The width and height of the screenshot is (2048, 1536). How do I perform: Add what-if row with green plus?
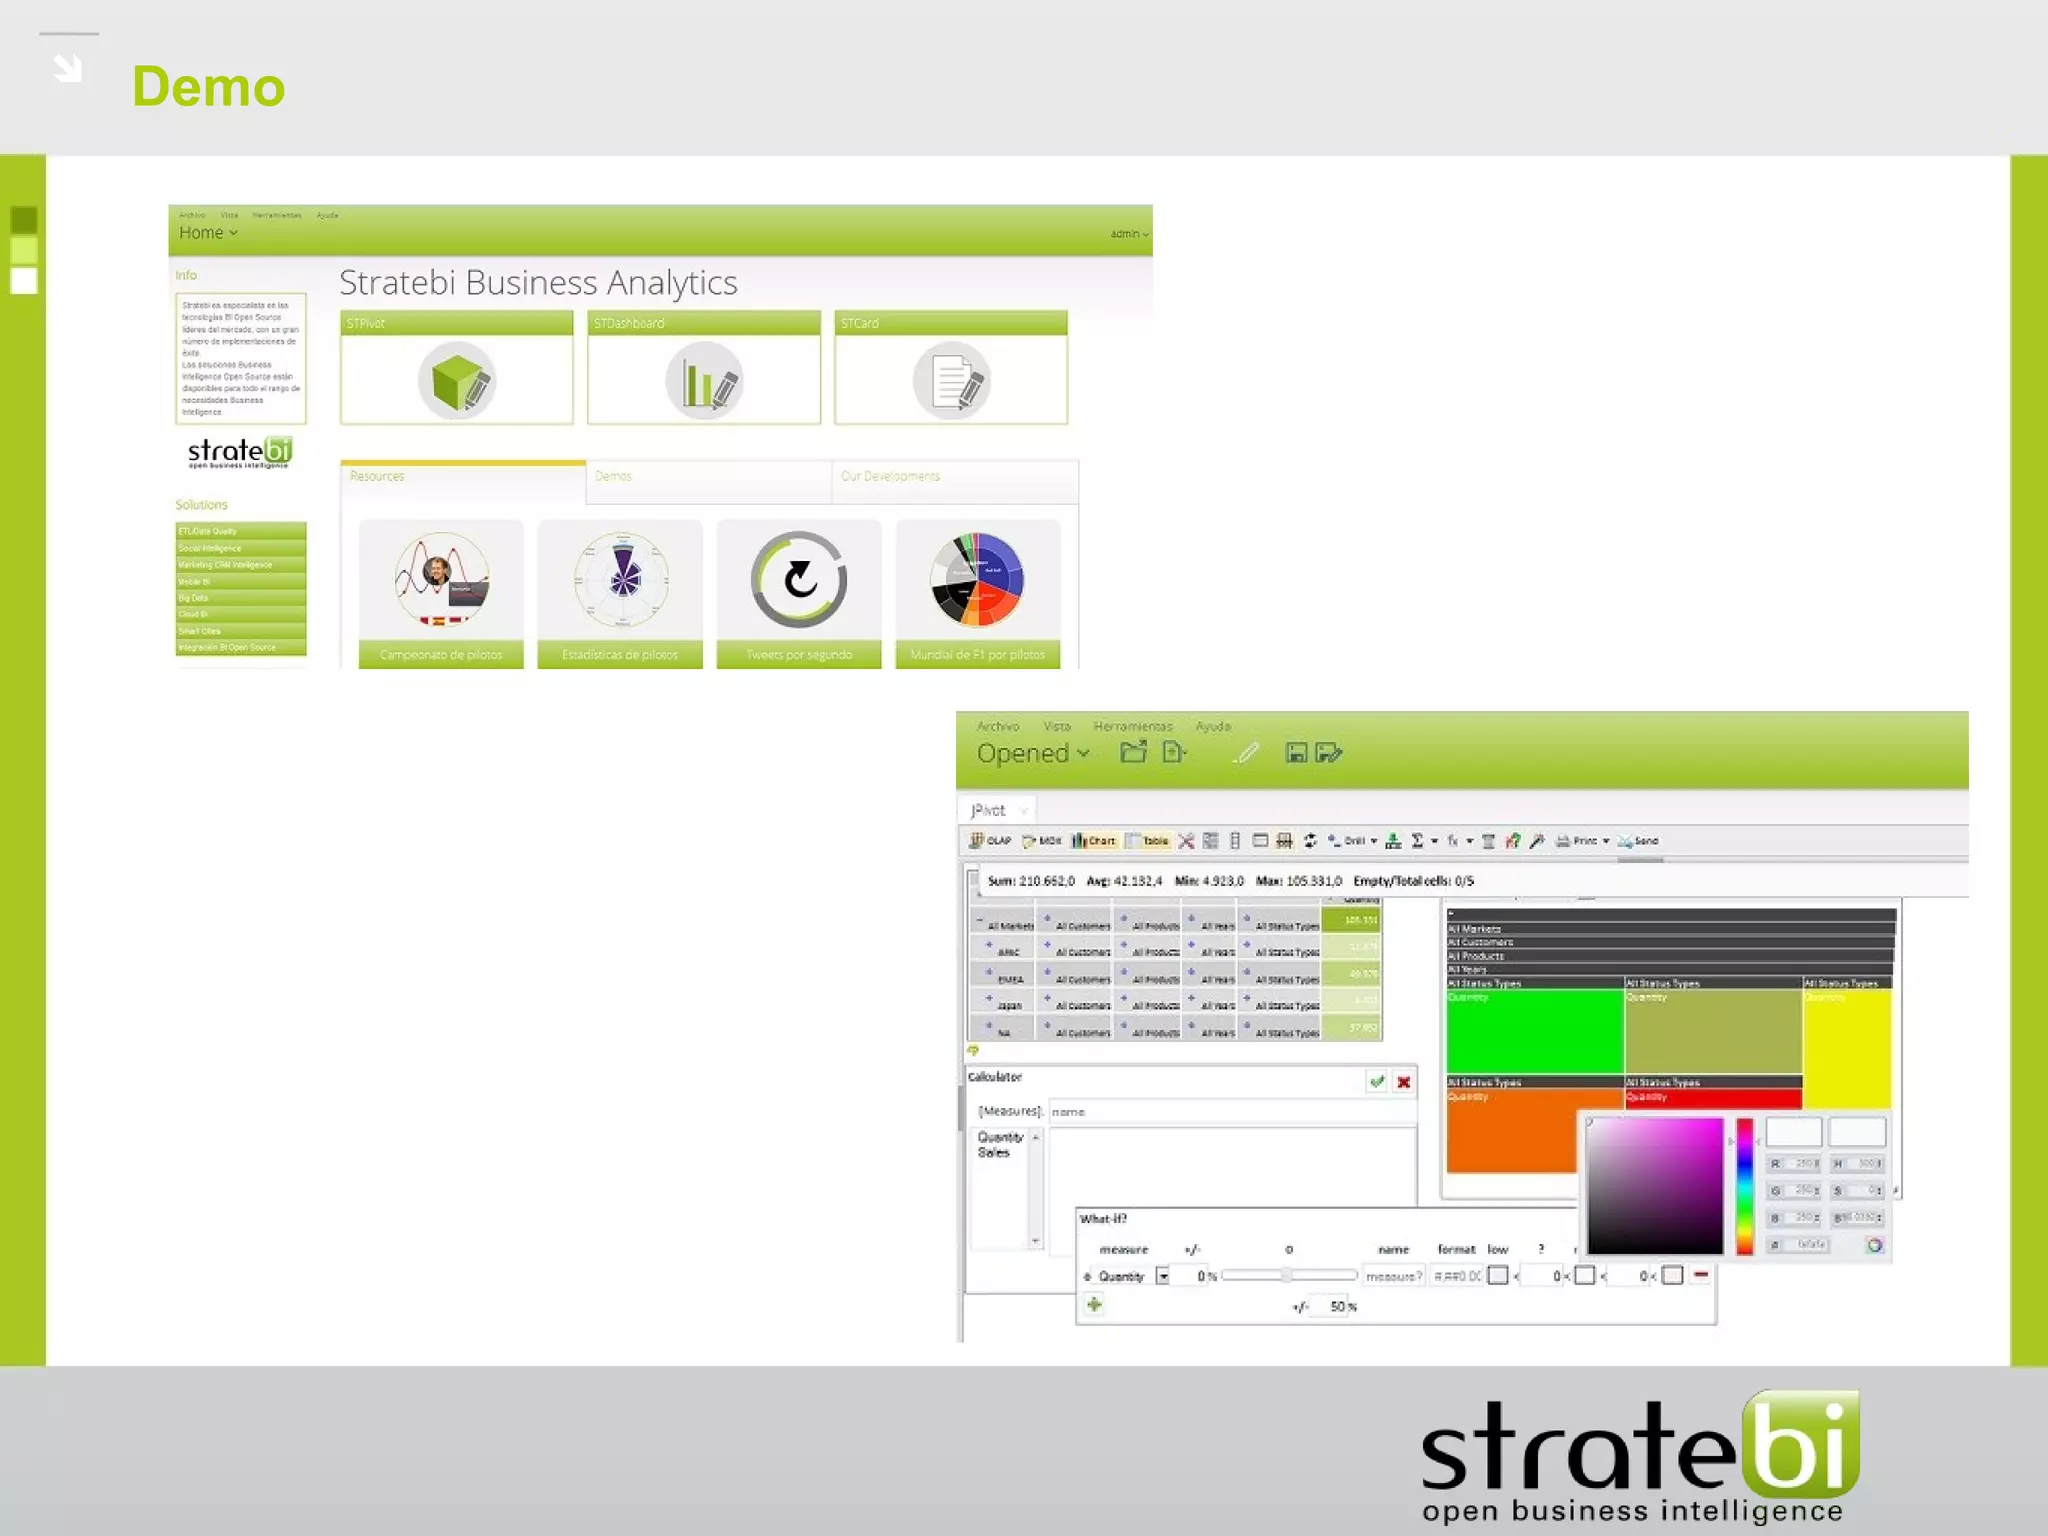click(x=1095, y=1304)
